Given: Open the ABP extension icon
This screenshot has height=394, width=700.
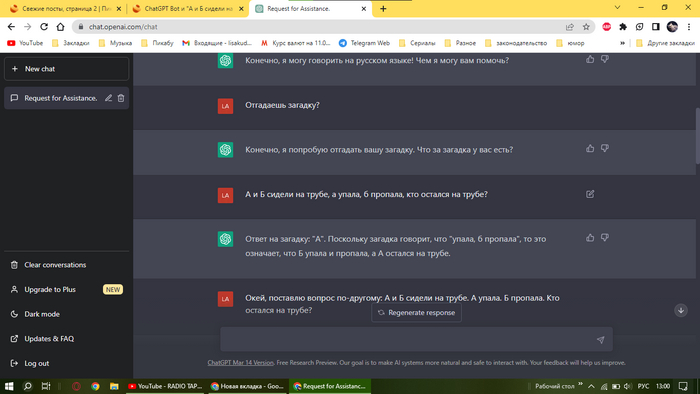Looking at the screenshot, I should (606, 27).
